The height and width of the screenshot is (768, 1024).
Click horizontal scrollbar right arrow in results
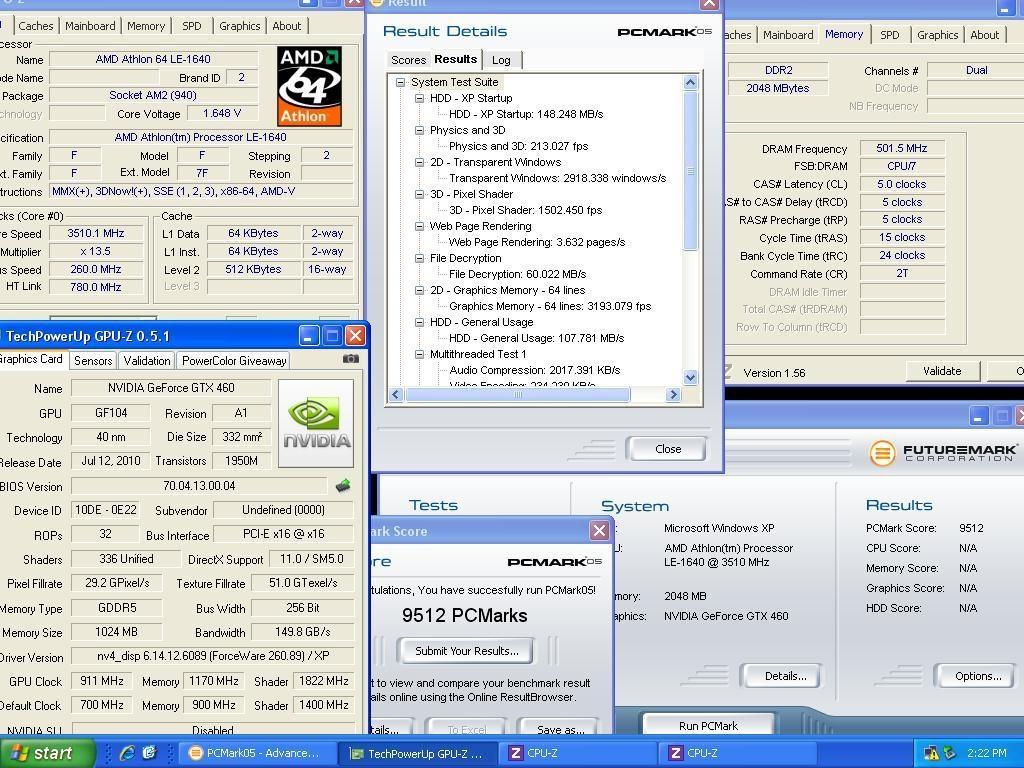(x=673, y=394)
